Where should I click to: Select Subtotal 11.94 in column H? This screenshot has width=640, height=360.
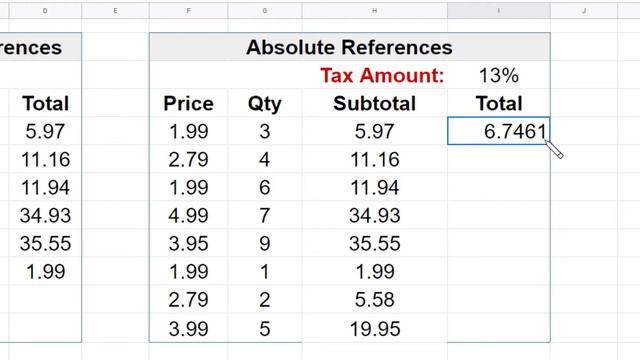[x=375, y=187]
